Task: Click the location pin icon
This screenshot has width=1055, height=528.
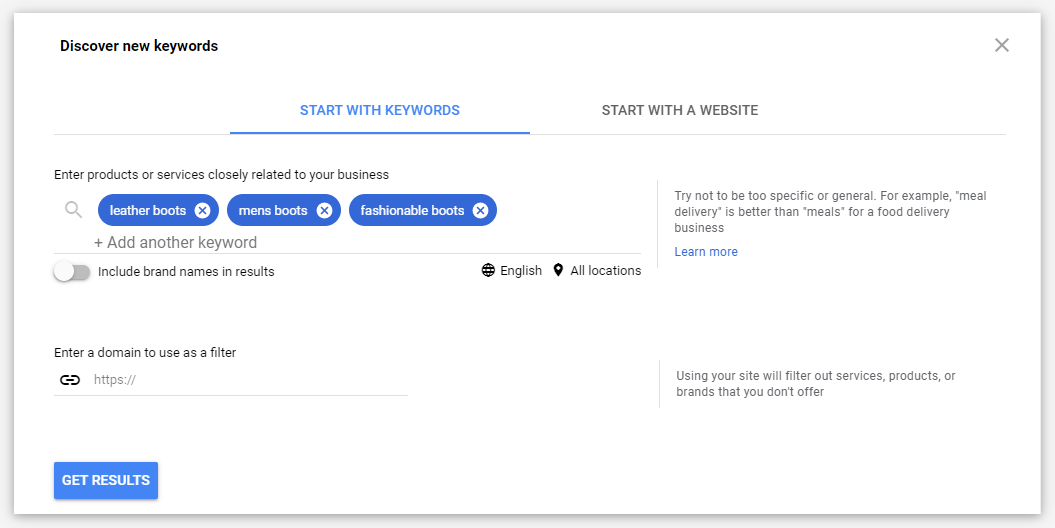Action: pyautogui.click(x=558, y=270)
